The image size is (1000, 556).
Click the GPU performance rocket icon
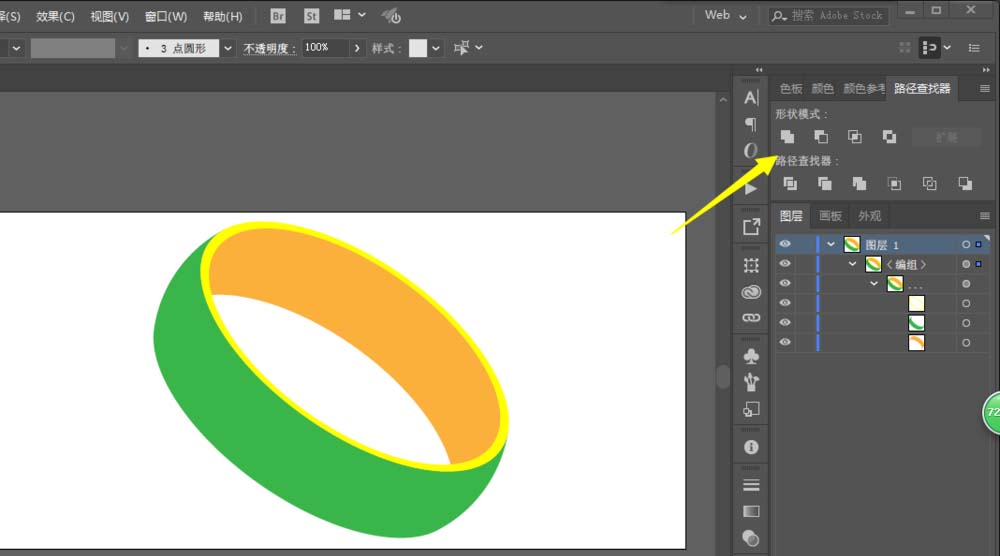tap(391, 16)
